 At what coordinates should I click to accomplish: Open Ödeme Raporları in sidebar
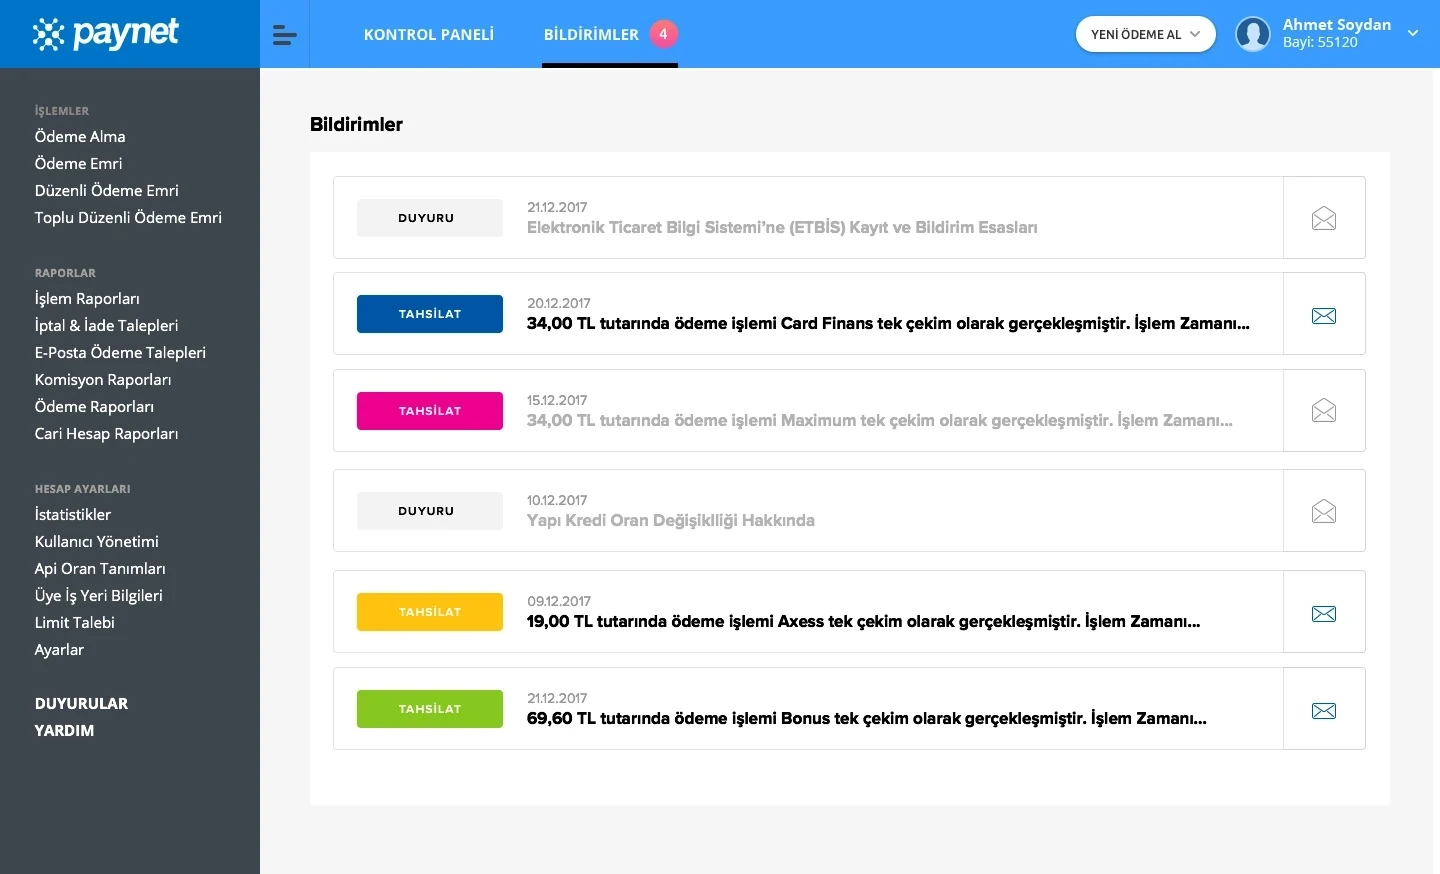point(94,406)
